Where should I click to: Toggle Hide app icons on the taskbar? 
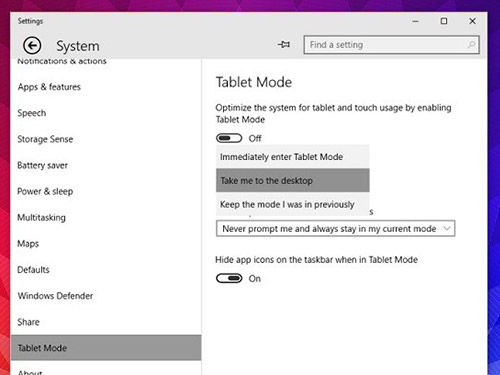click(229, 278)
